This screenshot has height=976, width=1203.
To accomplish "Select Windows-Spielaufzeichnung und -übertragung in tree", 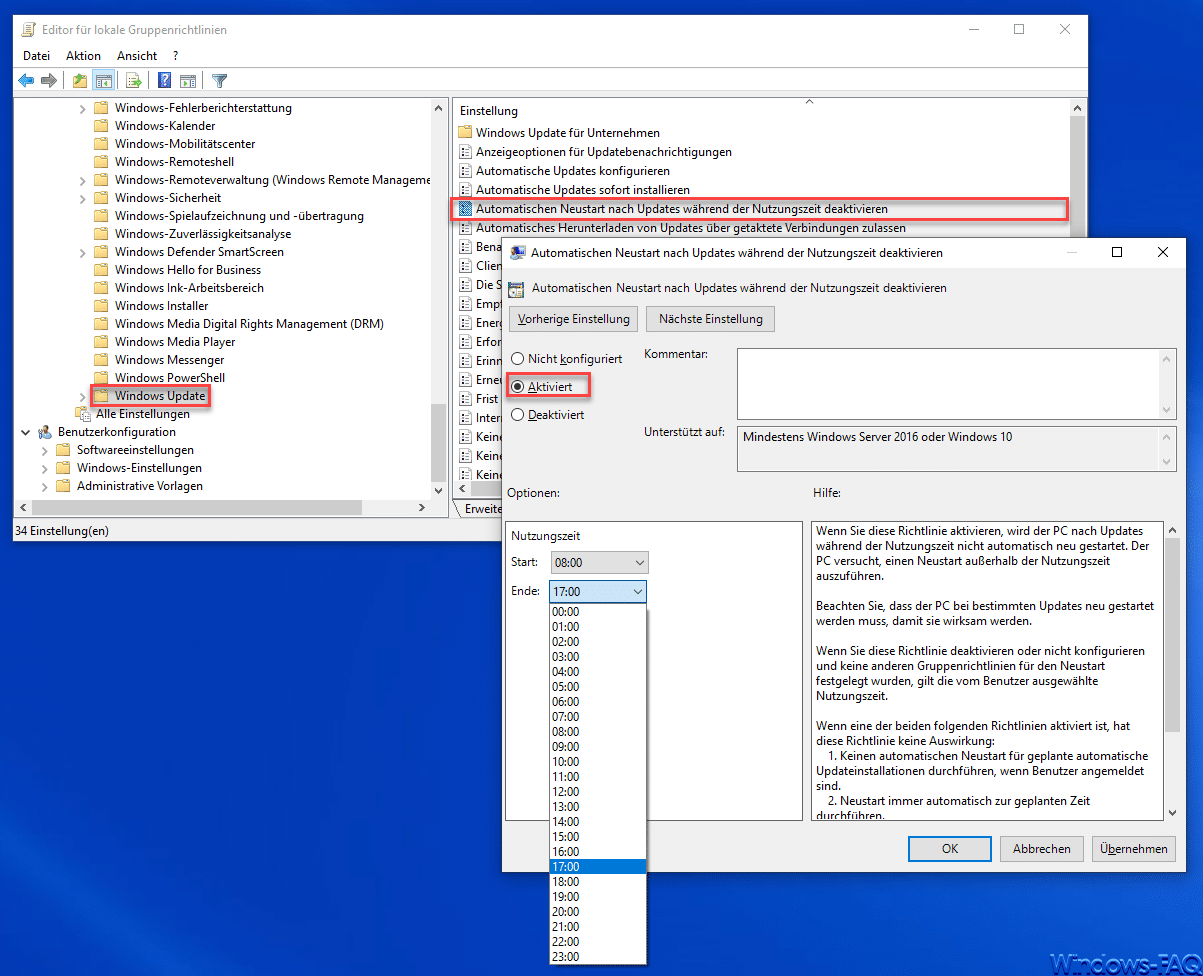I will 239,216.
